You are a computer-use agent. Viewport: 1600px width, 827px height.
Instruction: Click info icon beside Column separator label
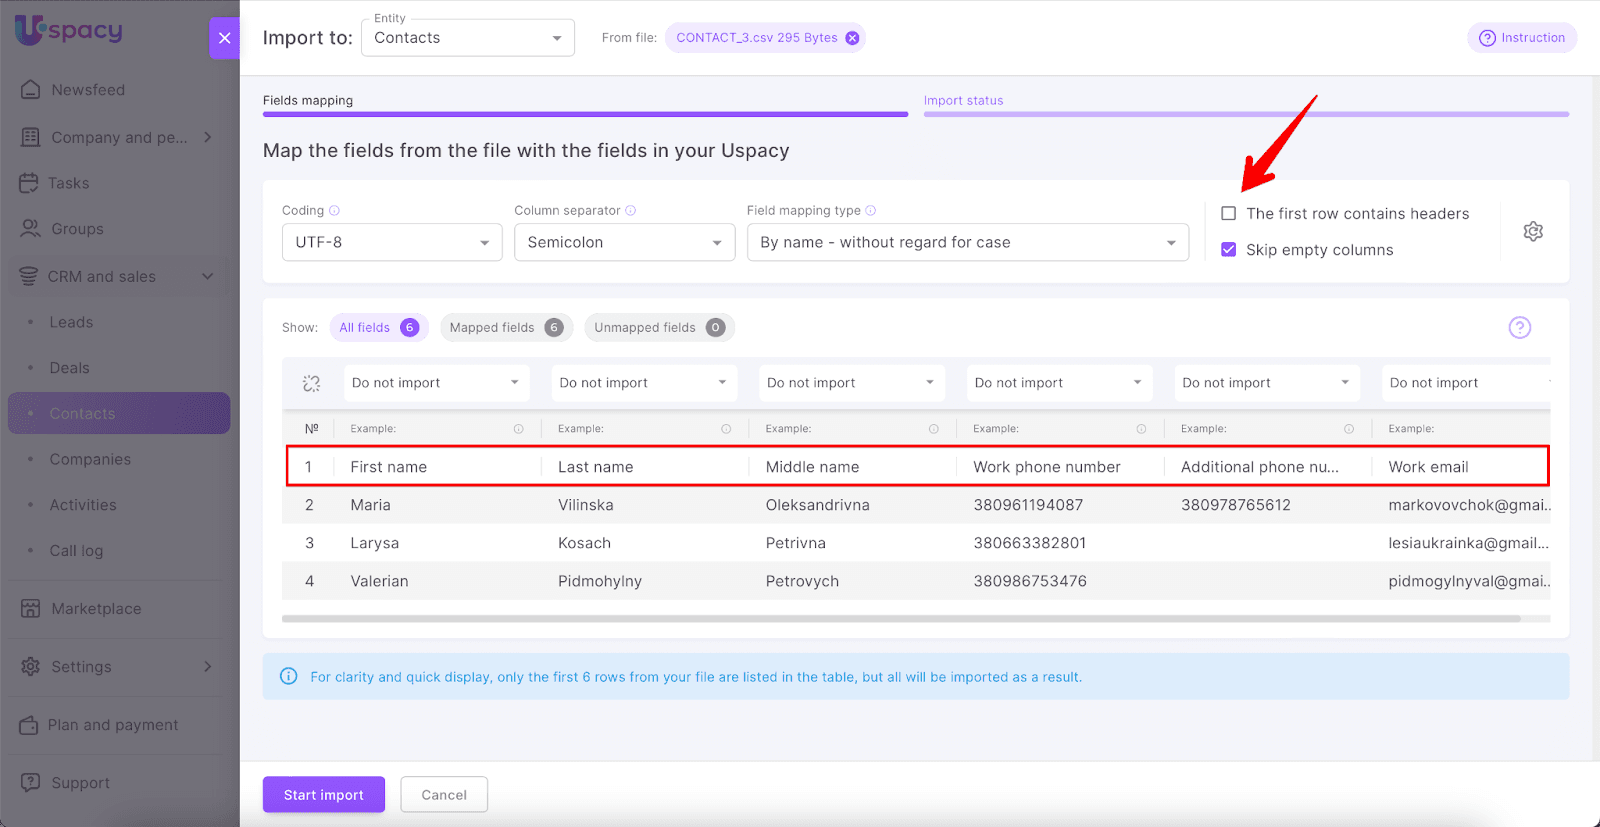pos(631,211)
